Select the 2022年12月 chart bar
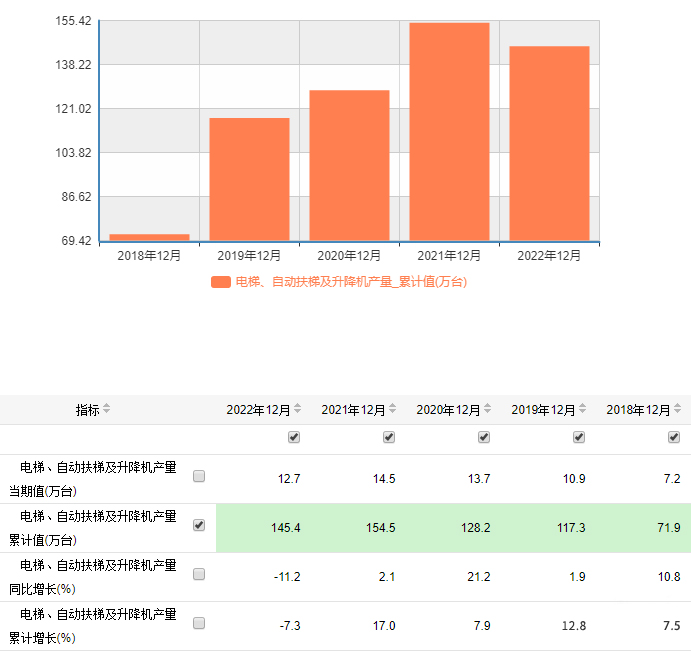Viewport: 691px width, 651px height. tap(550, 143)
